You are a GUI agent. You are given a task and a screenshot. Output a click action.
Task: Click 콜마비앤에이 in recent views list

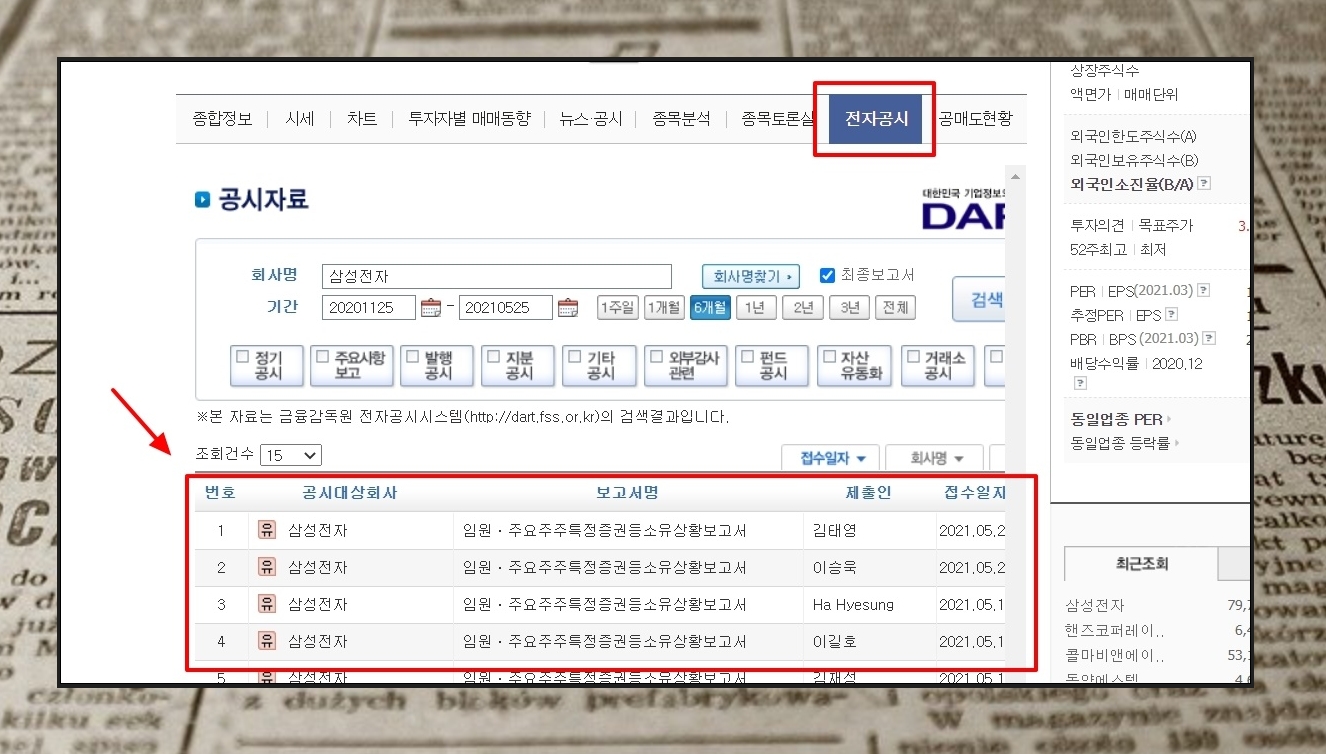[x=1114, y=656]
